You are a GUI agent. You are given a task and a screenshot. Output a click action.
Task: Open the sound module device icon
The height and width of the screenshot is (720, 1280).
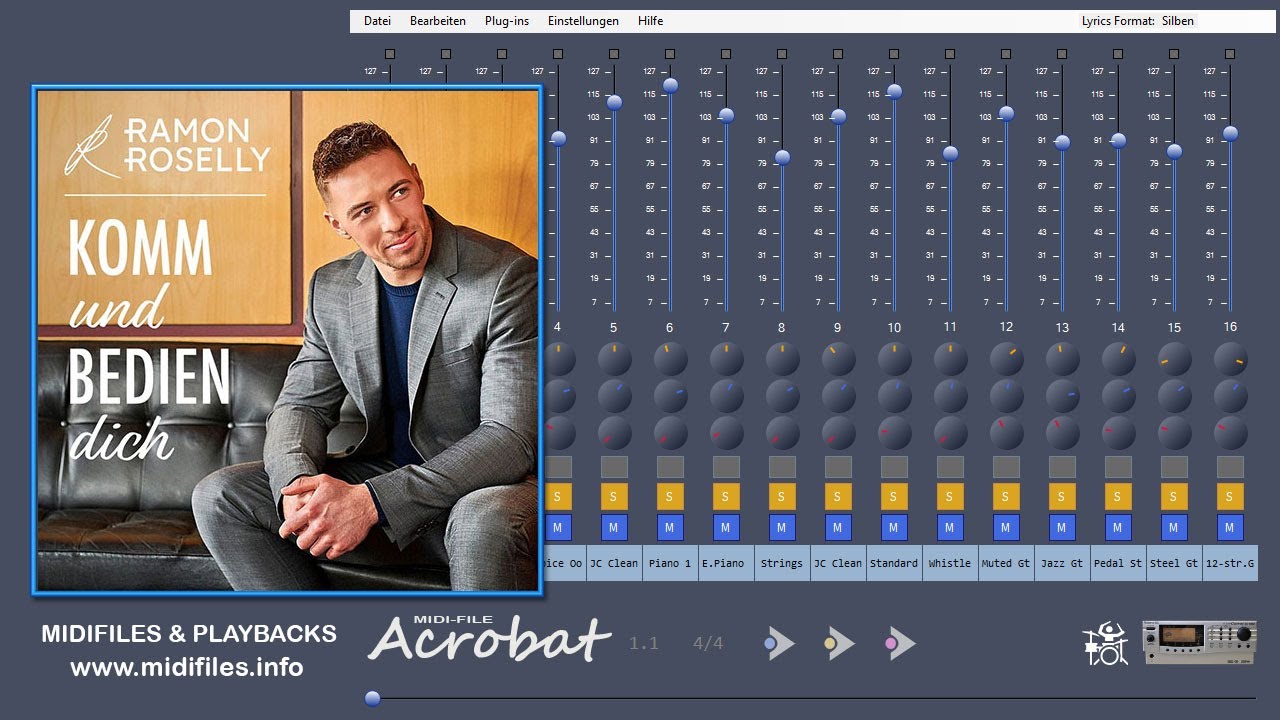(1200, 643)
